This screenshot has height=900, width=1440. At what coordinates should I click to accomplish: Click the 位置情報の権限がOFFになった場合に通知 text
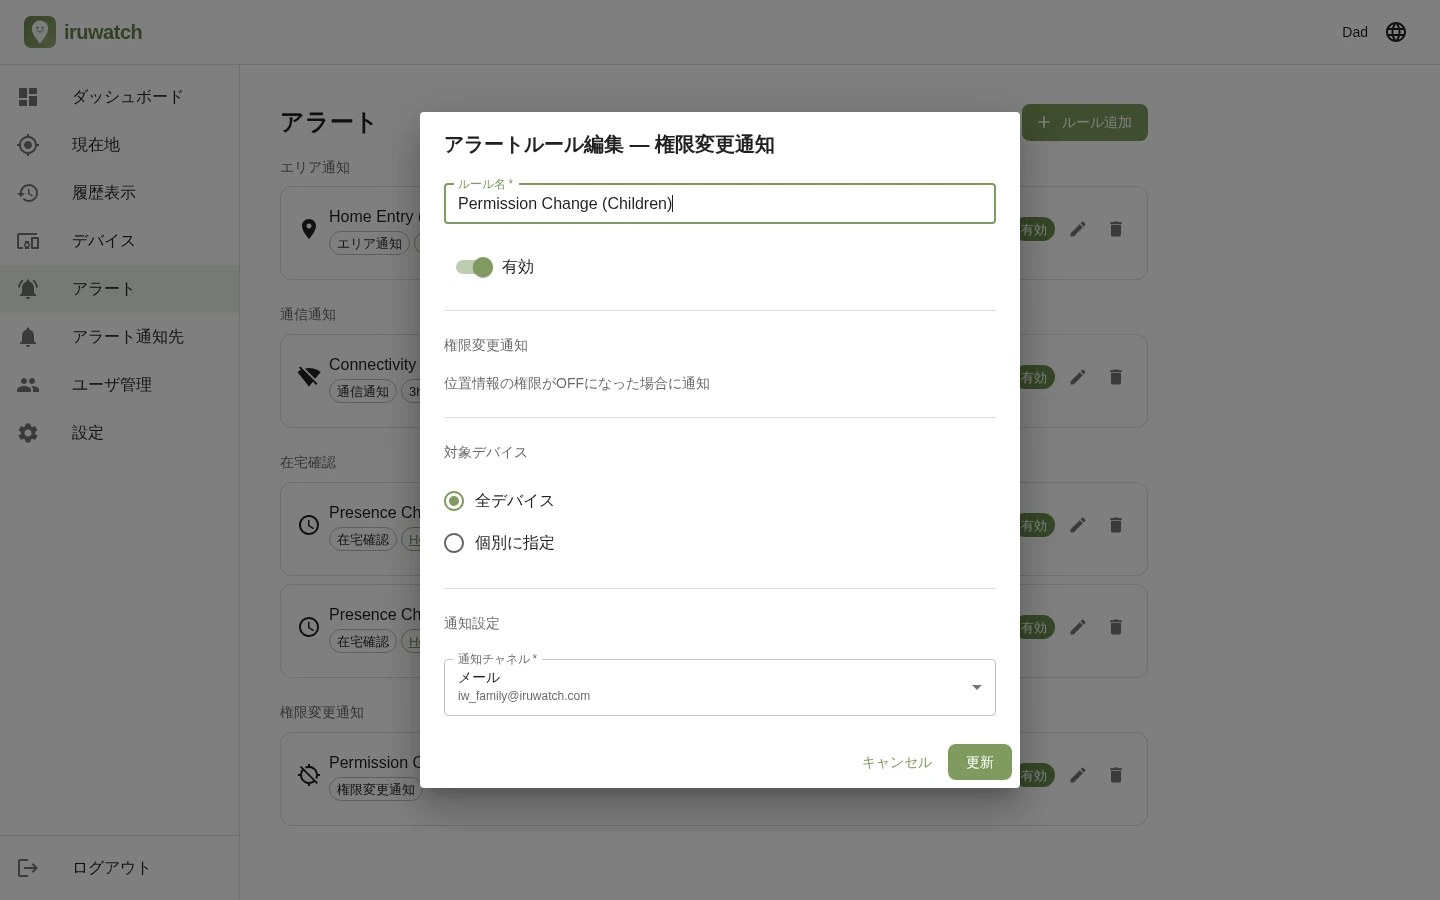577,384
